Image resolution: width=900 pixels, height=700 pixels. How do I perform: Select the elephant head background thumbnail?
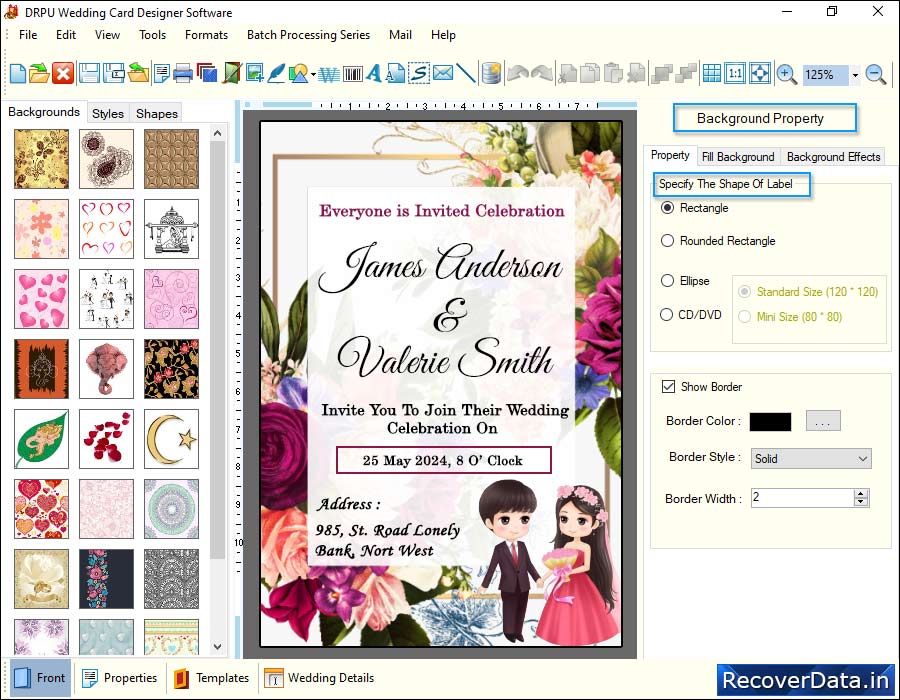coord(106,369)
